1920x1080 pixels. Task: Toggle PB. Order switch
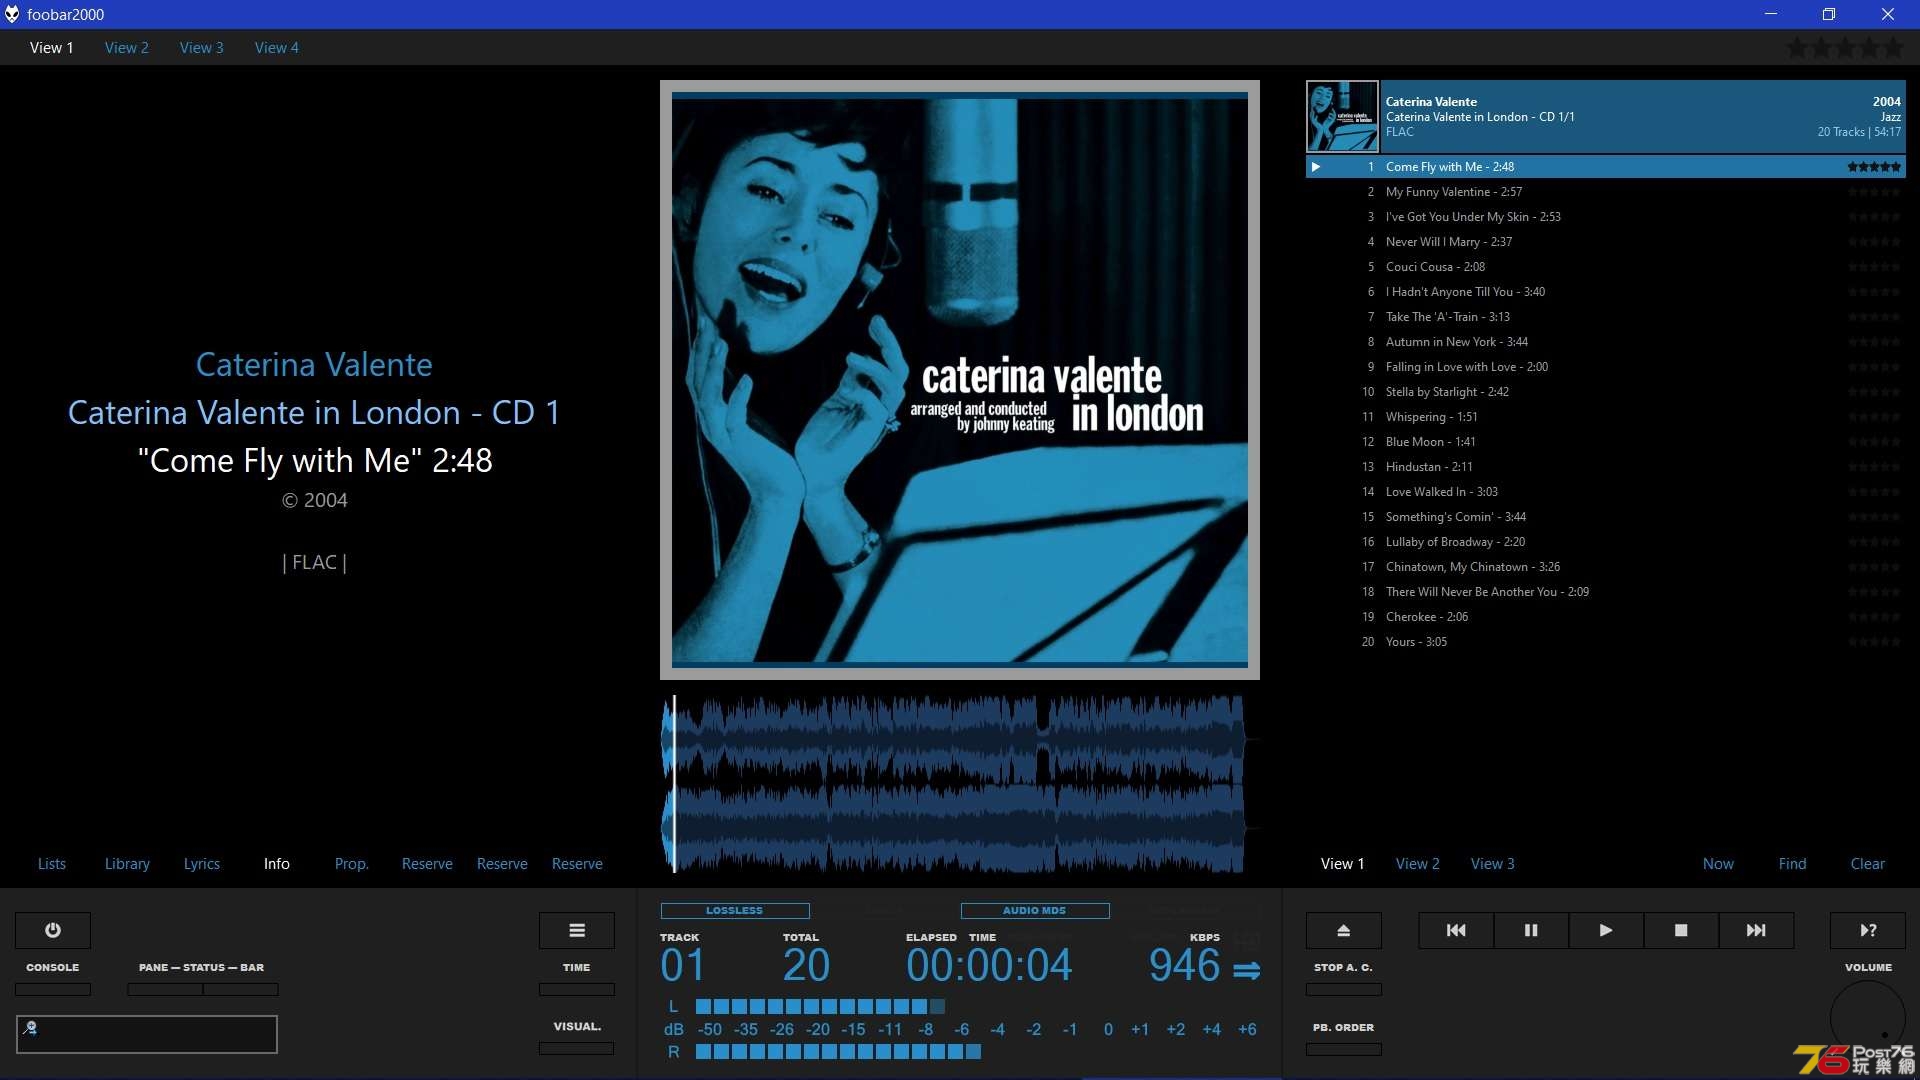pos(1344,1049)
